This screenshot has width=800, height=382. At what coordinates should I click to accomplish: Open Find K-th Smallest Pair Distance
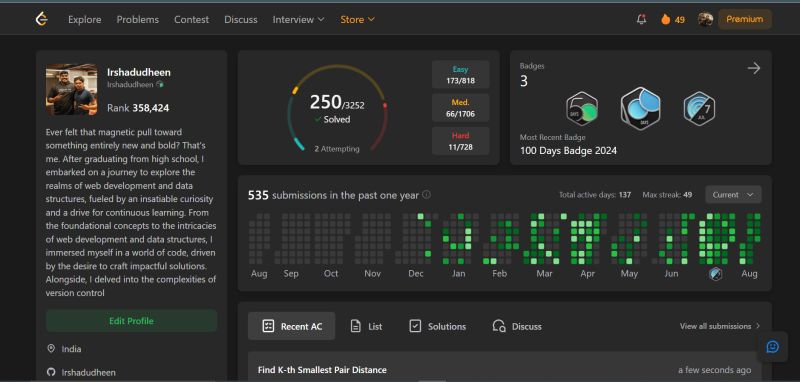(322, 370)
